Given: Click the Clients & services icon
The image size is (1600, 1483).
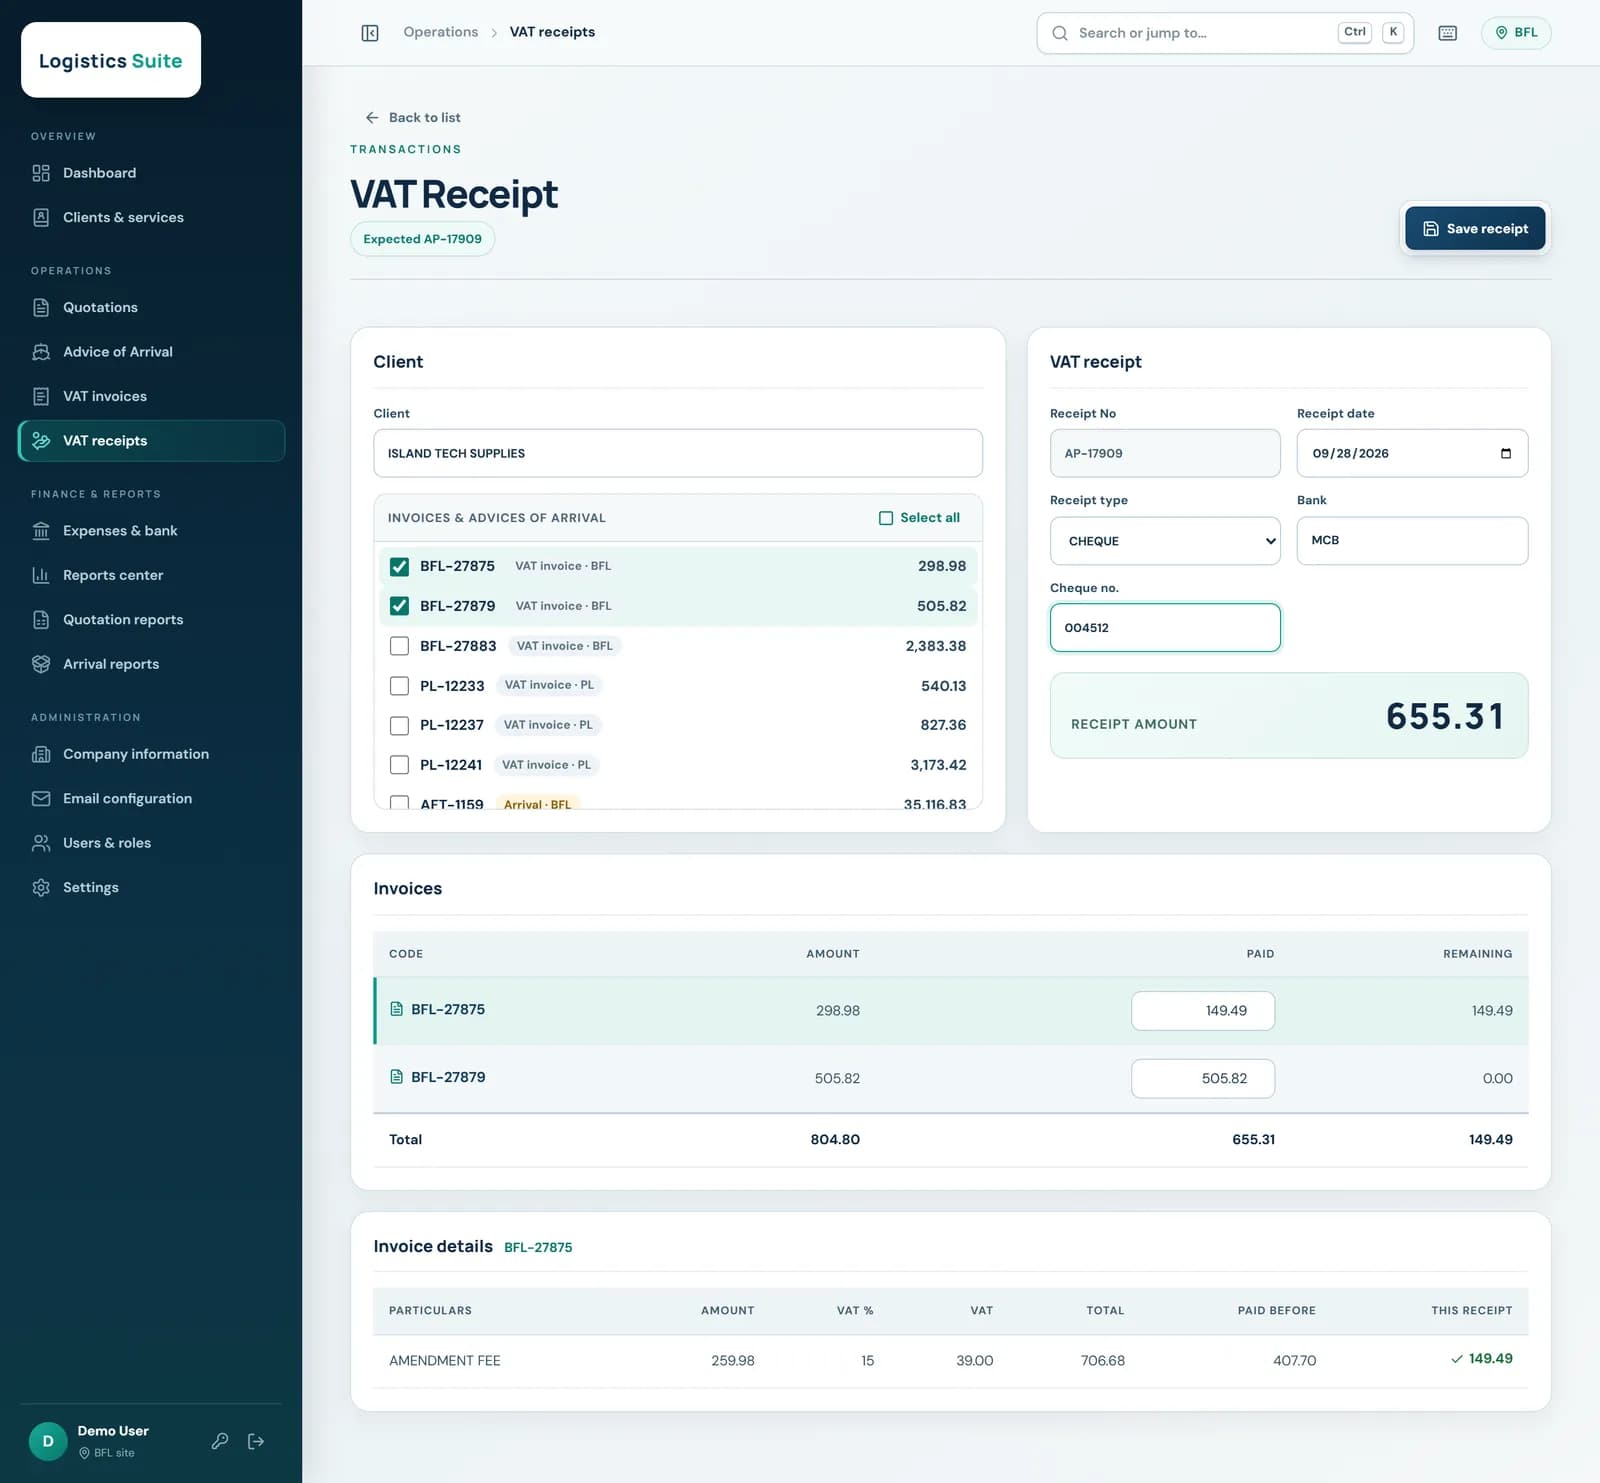Looking at the screenshot, I should tap(41, 217).
